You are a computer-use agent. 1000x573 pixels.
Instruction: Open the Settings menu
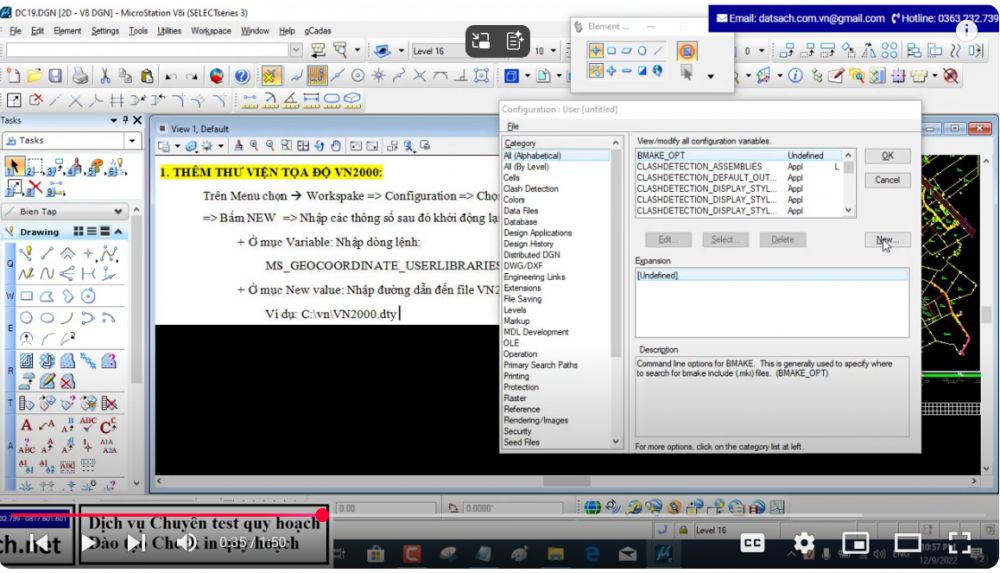click(105, 31)
